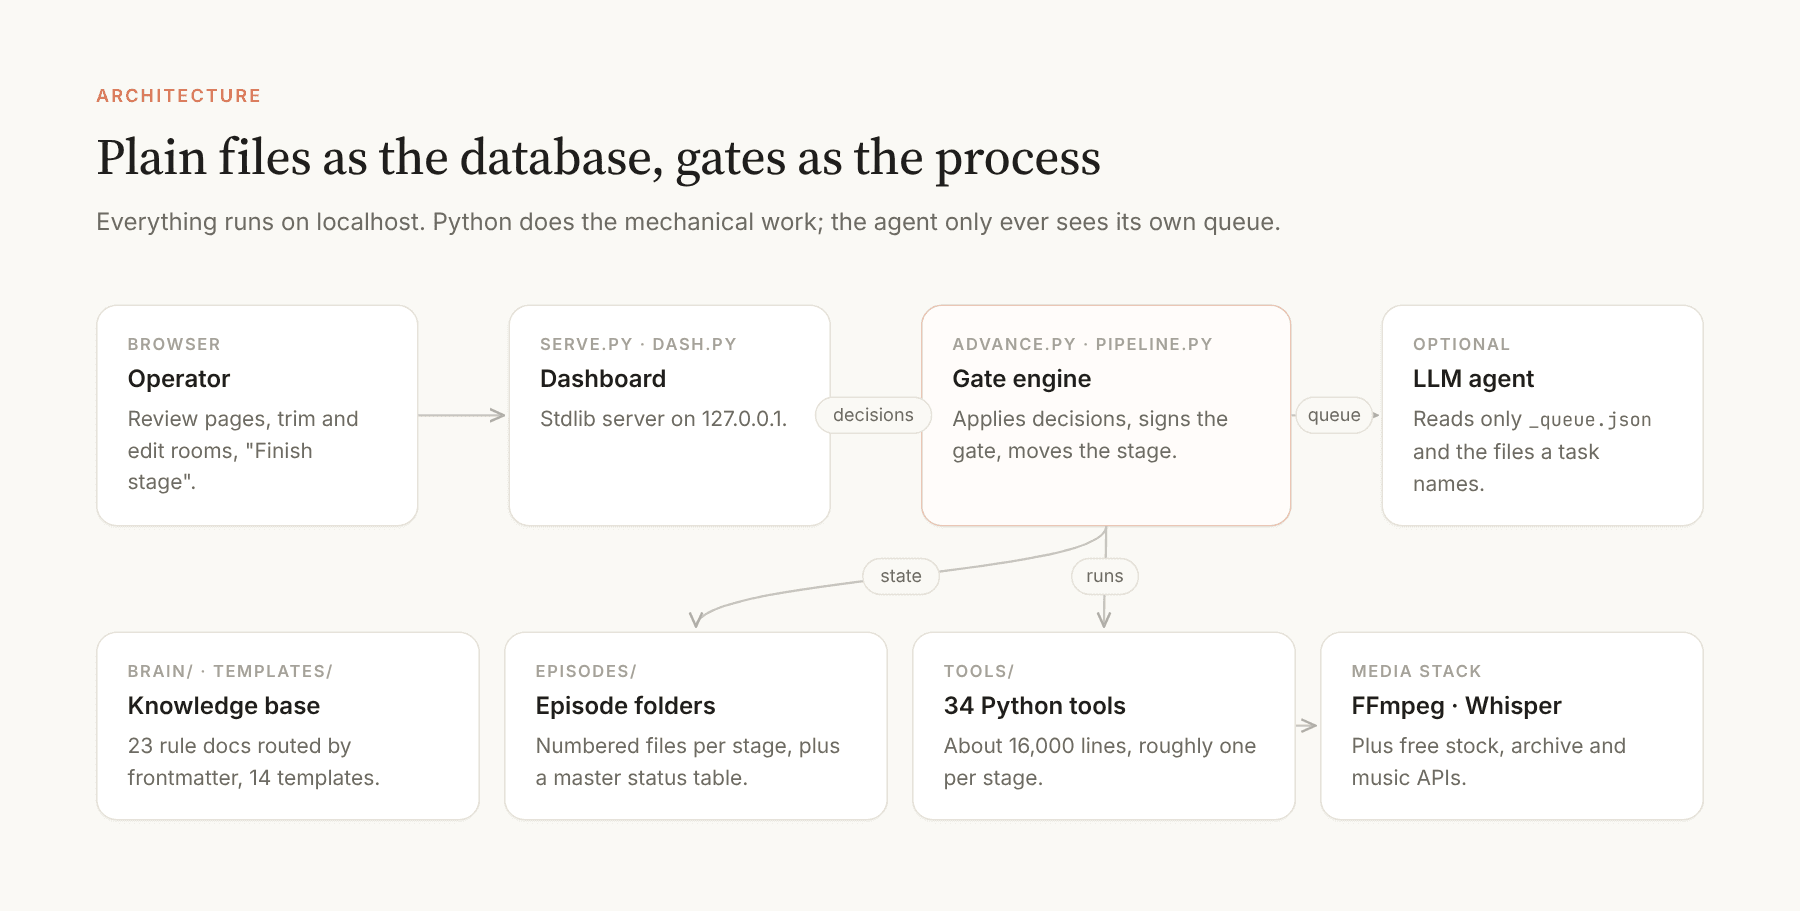Click the BROWSER label on the Operator card
The image size is (1800, 911).
pyautogui.click(x=174, y=344)
